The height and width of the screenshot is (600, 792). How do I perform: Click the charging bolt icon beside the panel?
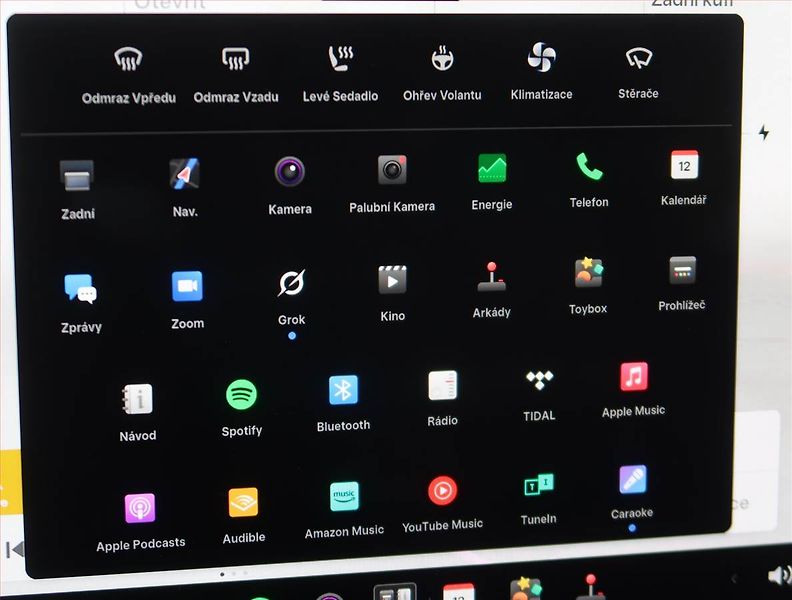coord(764,132)
